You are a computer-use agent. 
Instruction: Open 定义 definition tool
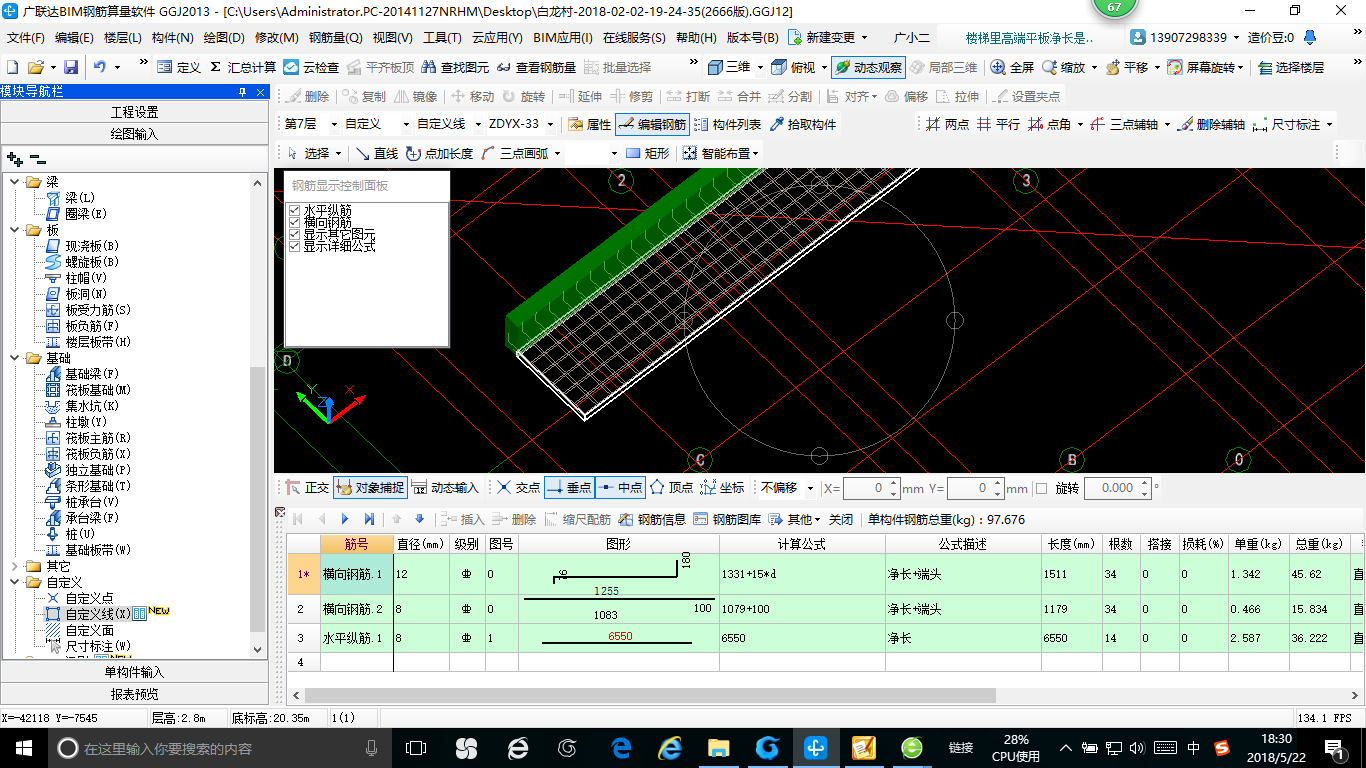(179, 67)
